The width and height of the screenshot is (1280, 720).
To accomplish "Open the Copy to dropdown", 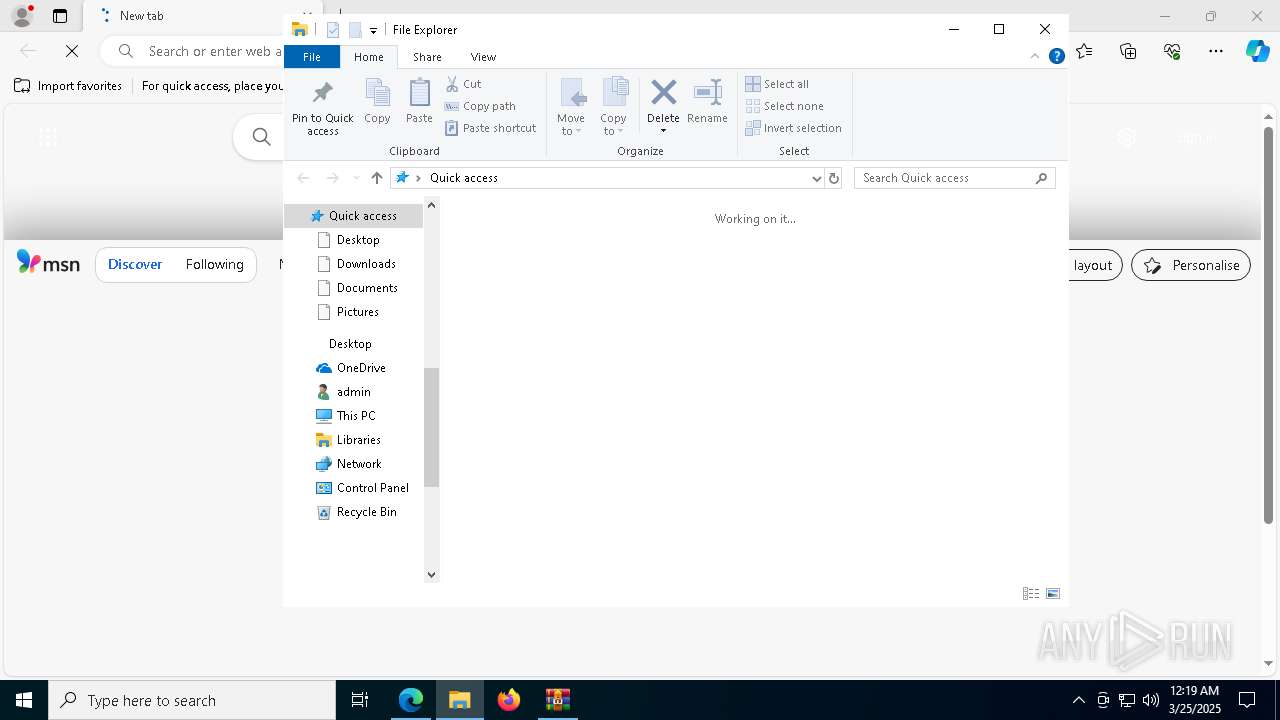I will pos(614,106).
